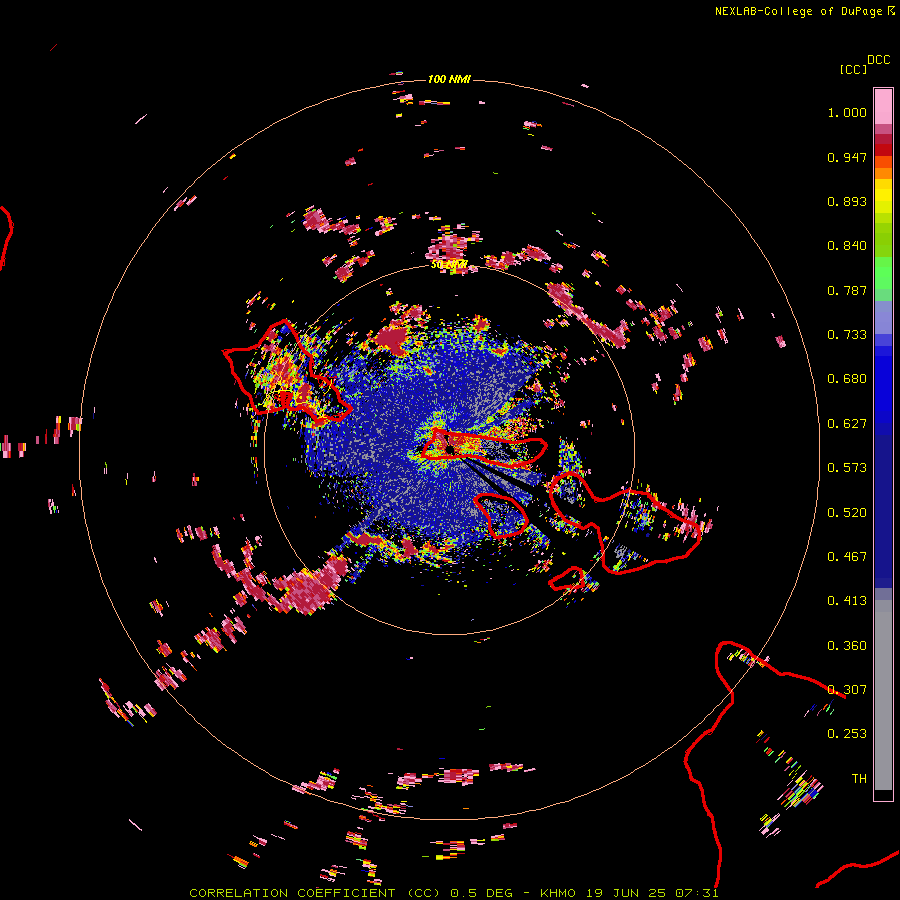Click the 0.467 scale value
Viewport: 900px width, 900px height.
[847, 557]
